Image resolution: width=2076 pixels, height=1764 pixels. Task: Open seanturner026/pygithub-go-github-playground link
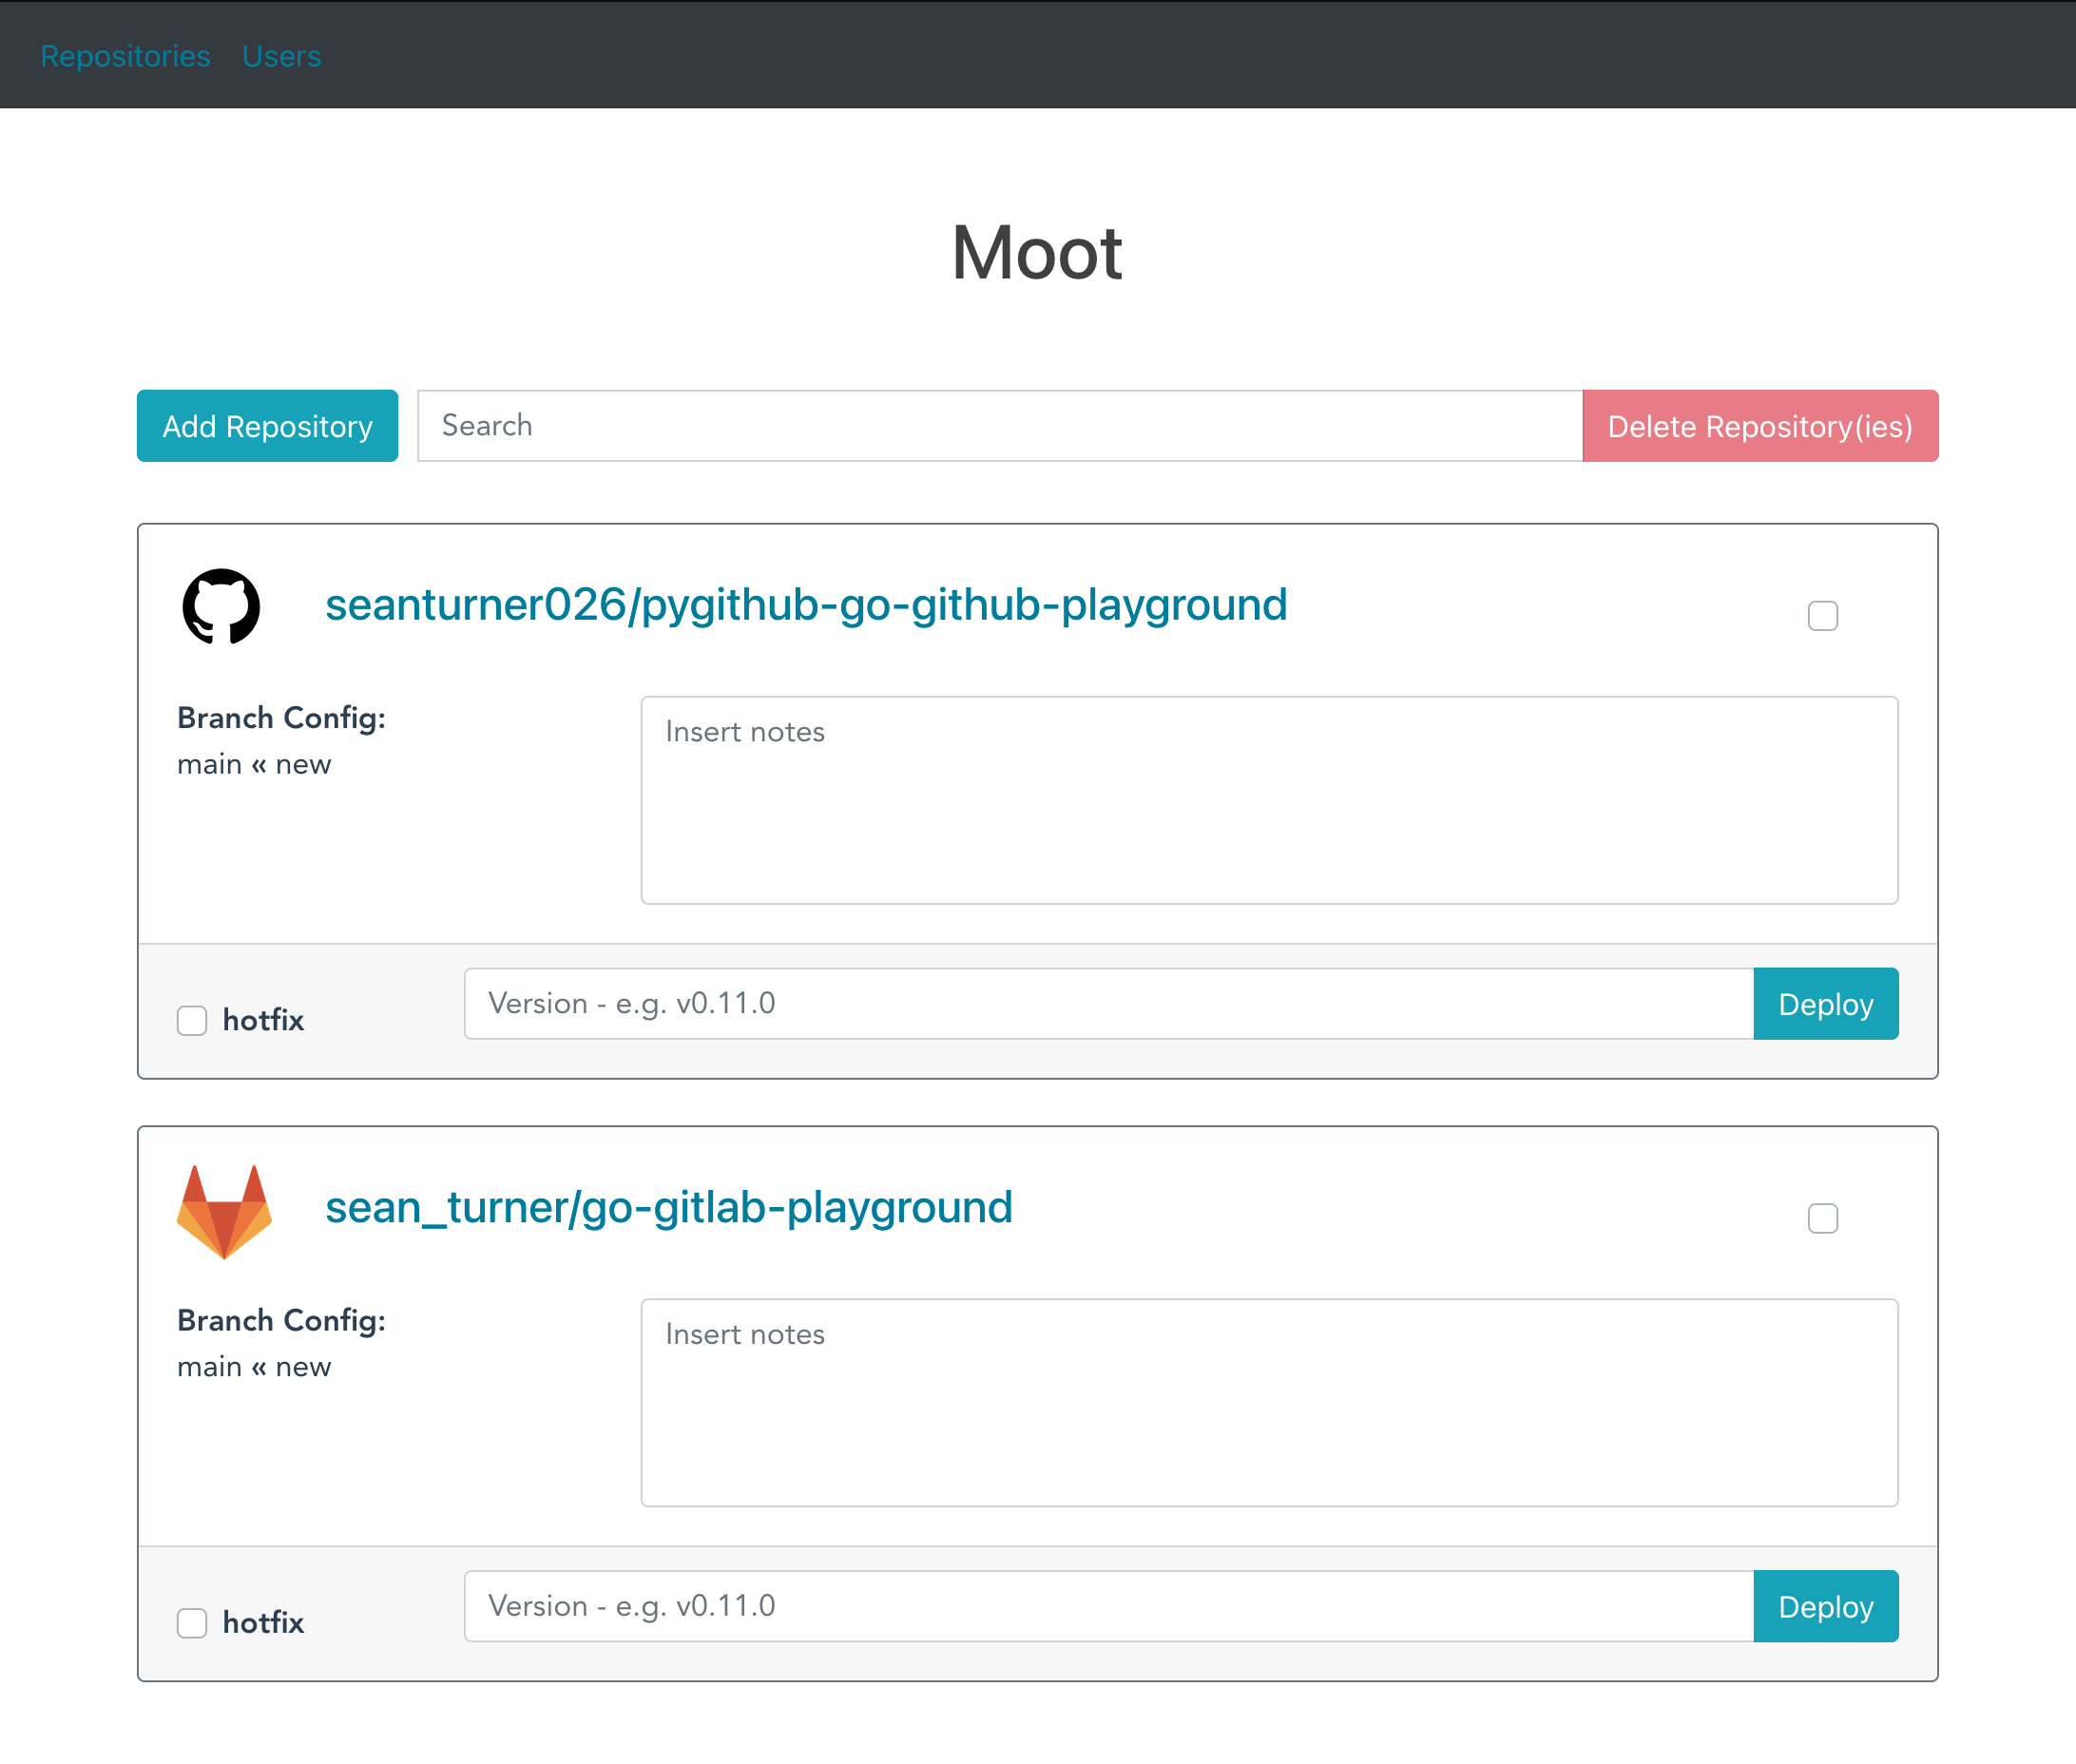tap(806, 605)
